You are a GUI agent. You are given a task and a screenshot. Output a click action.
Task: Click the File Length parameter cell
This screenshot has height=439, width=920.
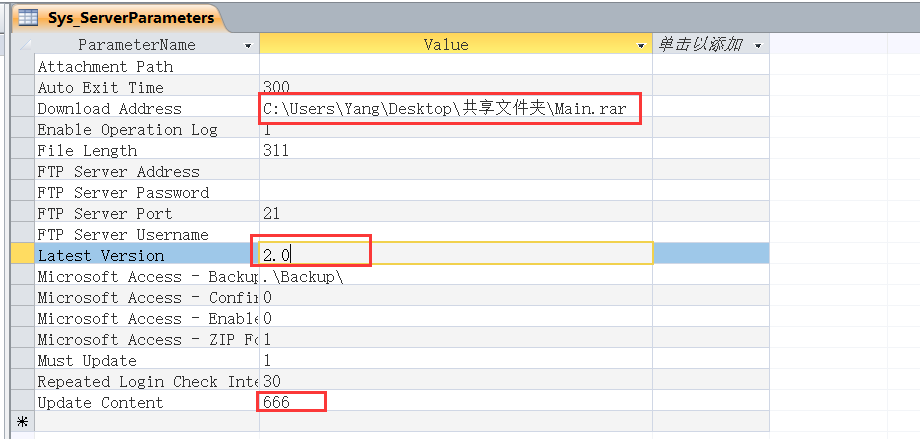pyautogui.click(x=147, y=150)
